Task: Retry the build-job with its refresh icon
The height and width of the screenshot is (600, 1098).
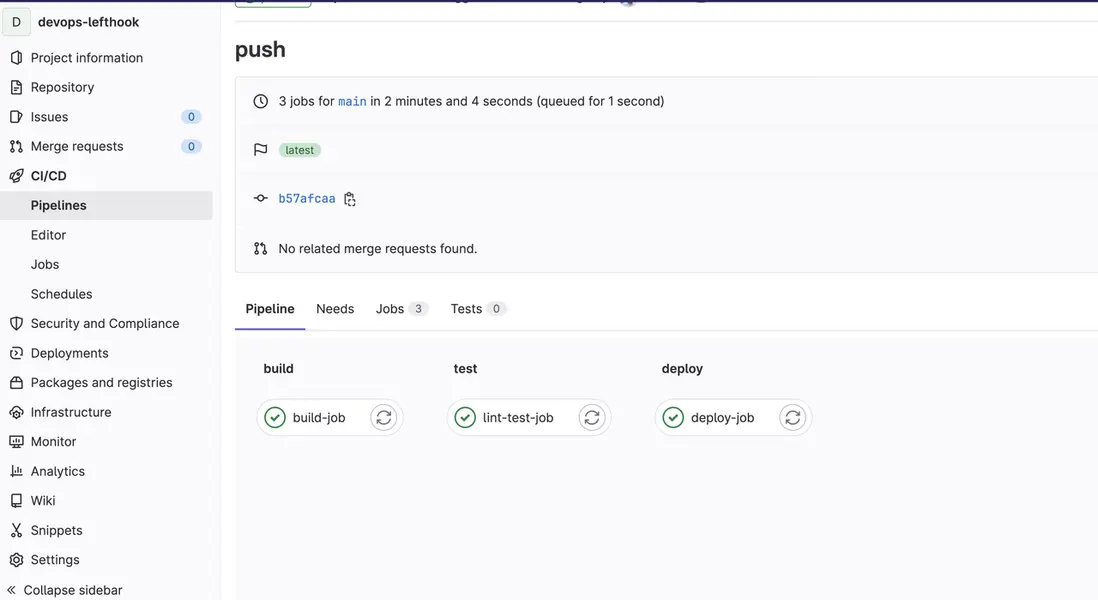Action: click(x=384, y=418)
